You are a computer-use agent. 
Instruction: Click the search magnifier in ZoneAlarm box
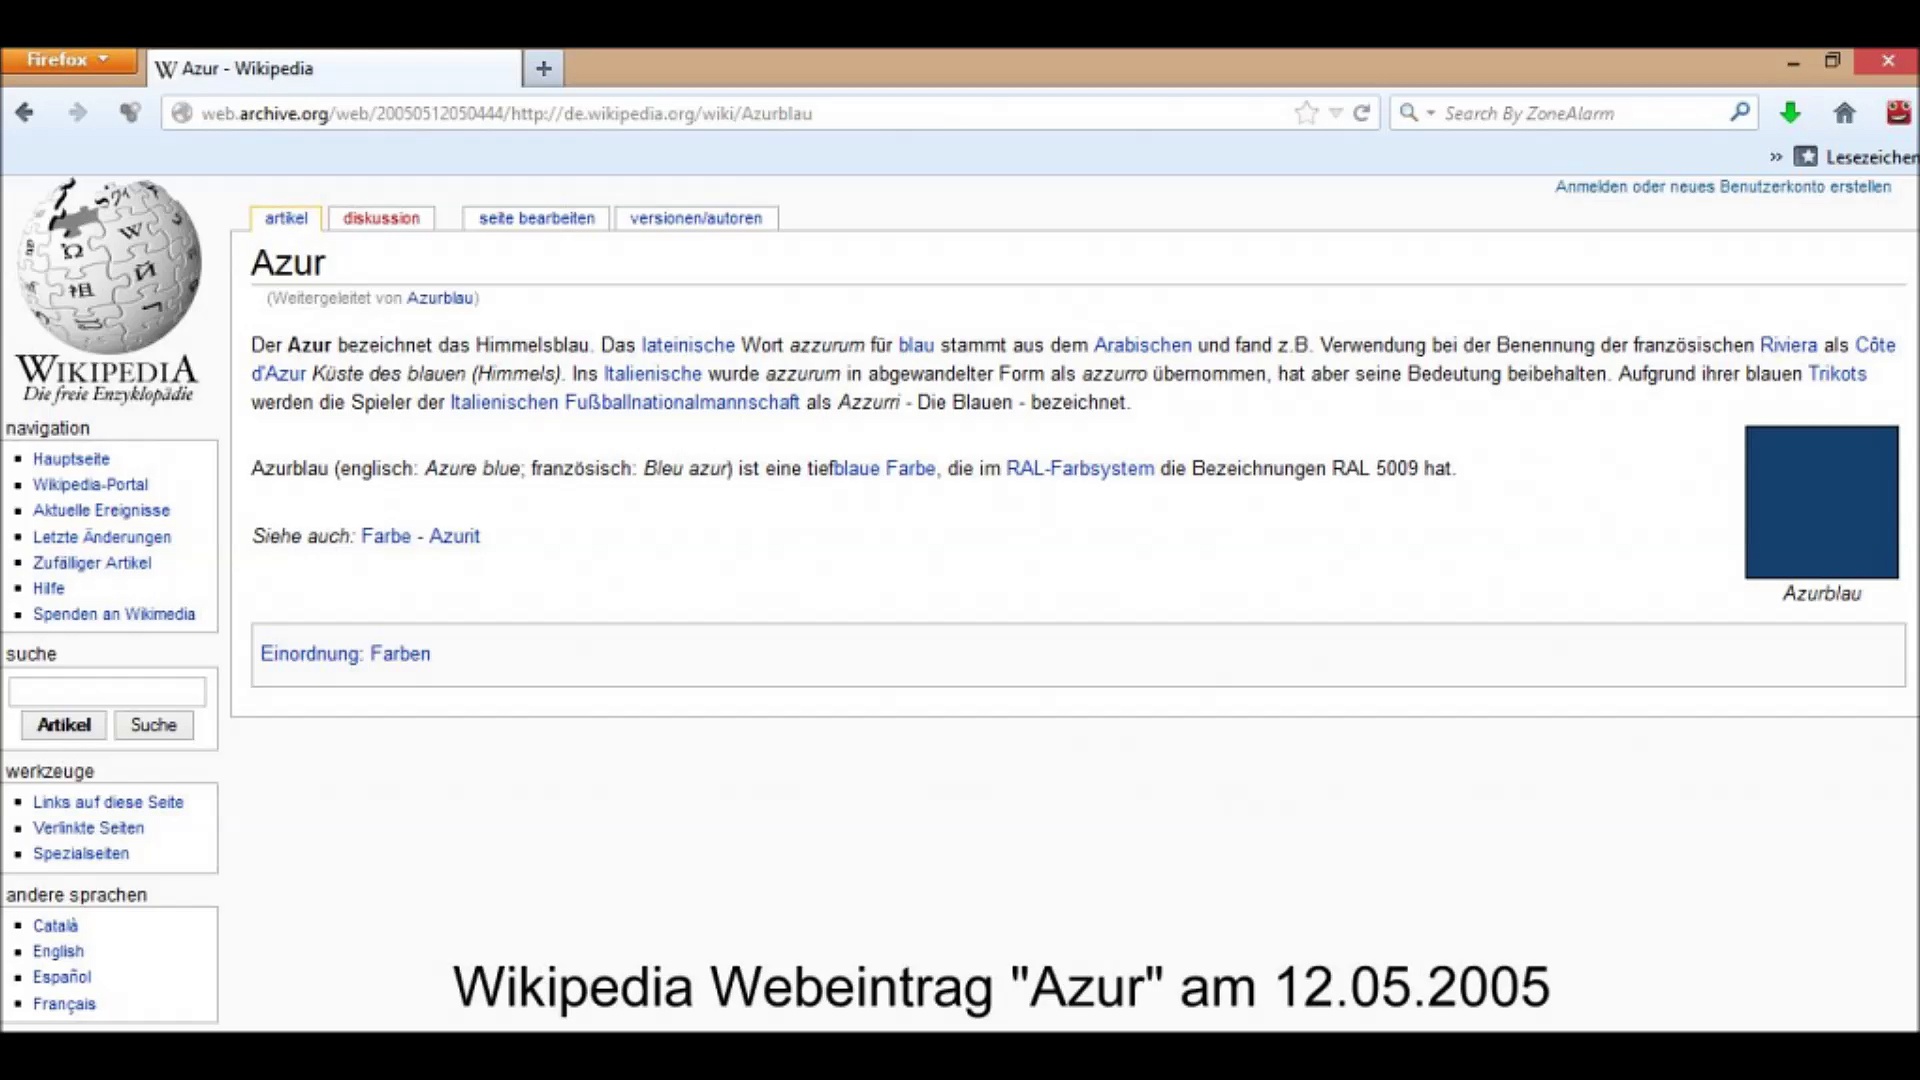point(1739,113)
